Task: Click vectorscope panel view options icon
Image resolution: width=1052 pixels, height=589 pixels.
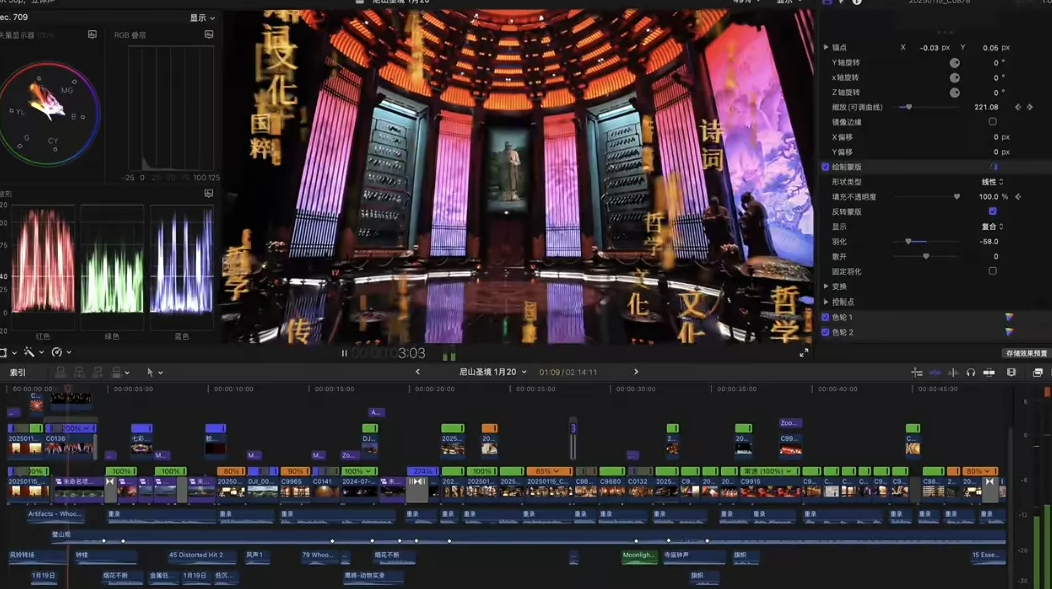Action: coord(92,35)
